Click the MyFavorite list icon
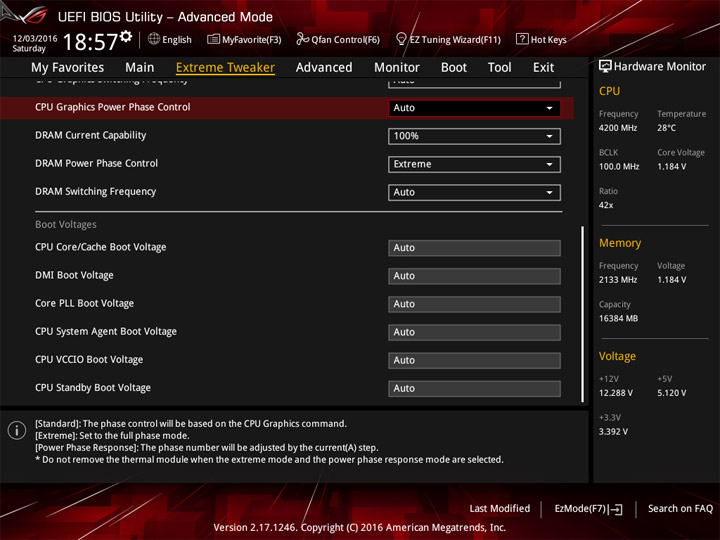The image size is (720, 540). tap(213, 39)
